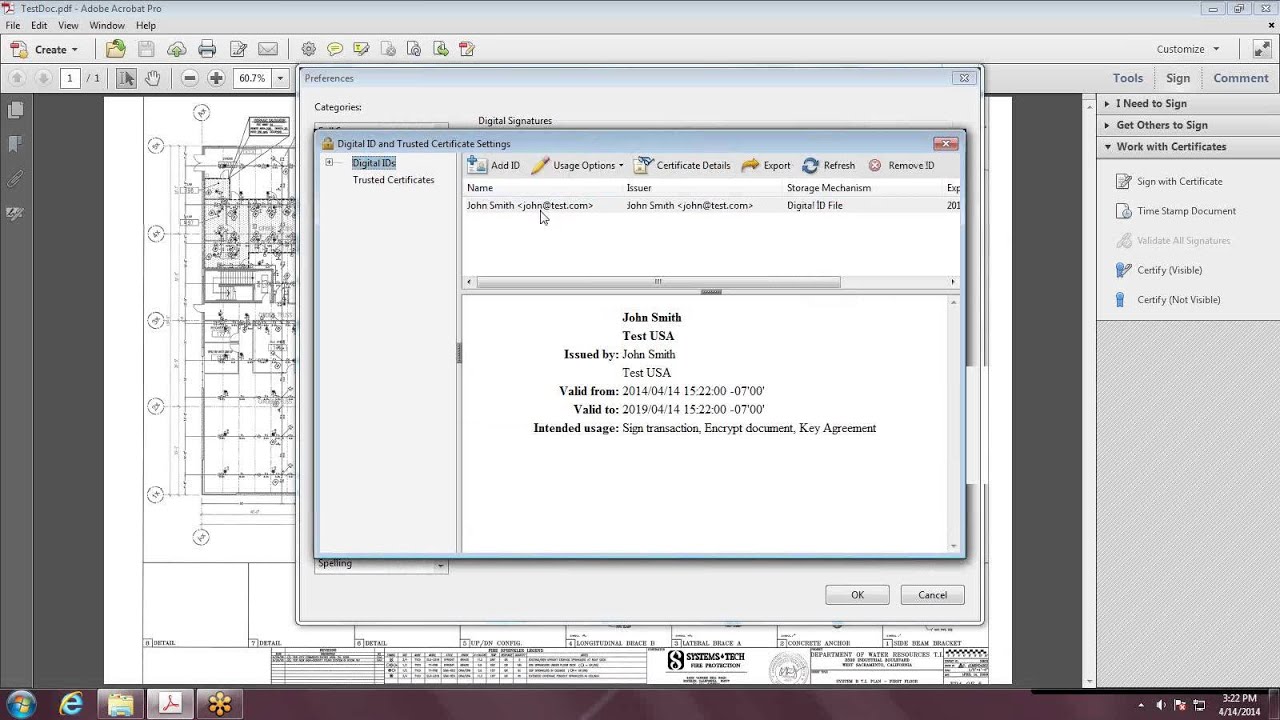Sort by Storage Mechanism column header
The width and height of the screenshot is (1280, 720).
pyautogui.click(x=828, y=188)
